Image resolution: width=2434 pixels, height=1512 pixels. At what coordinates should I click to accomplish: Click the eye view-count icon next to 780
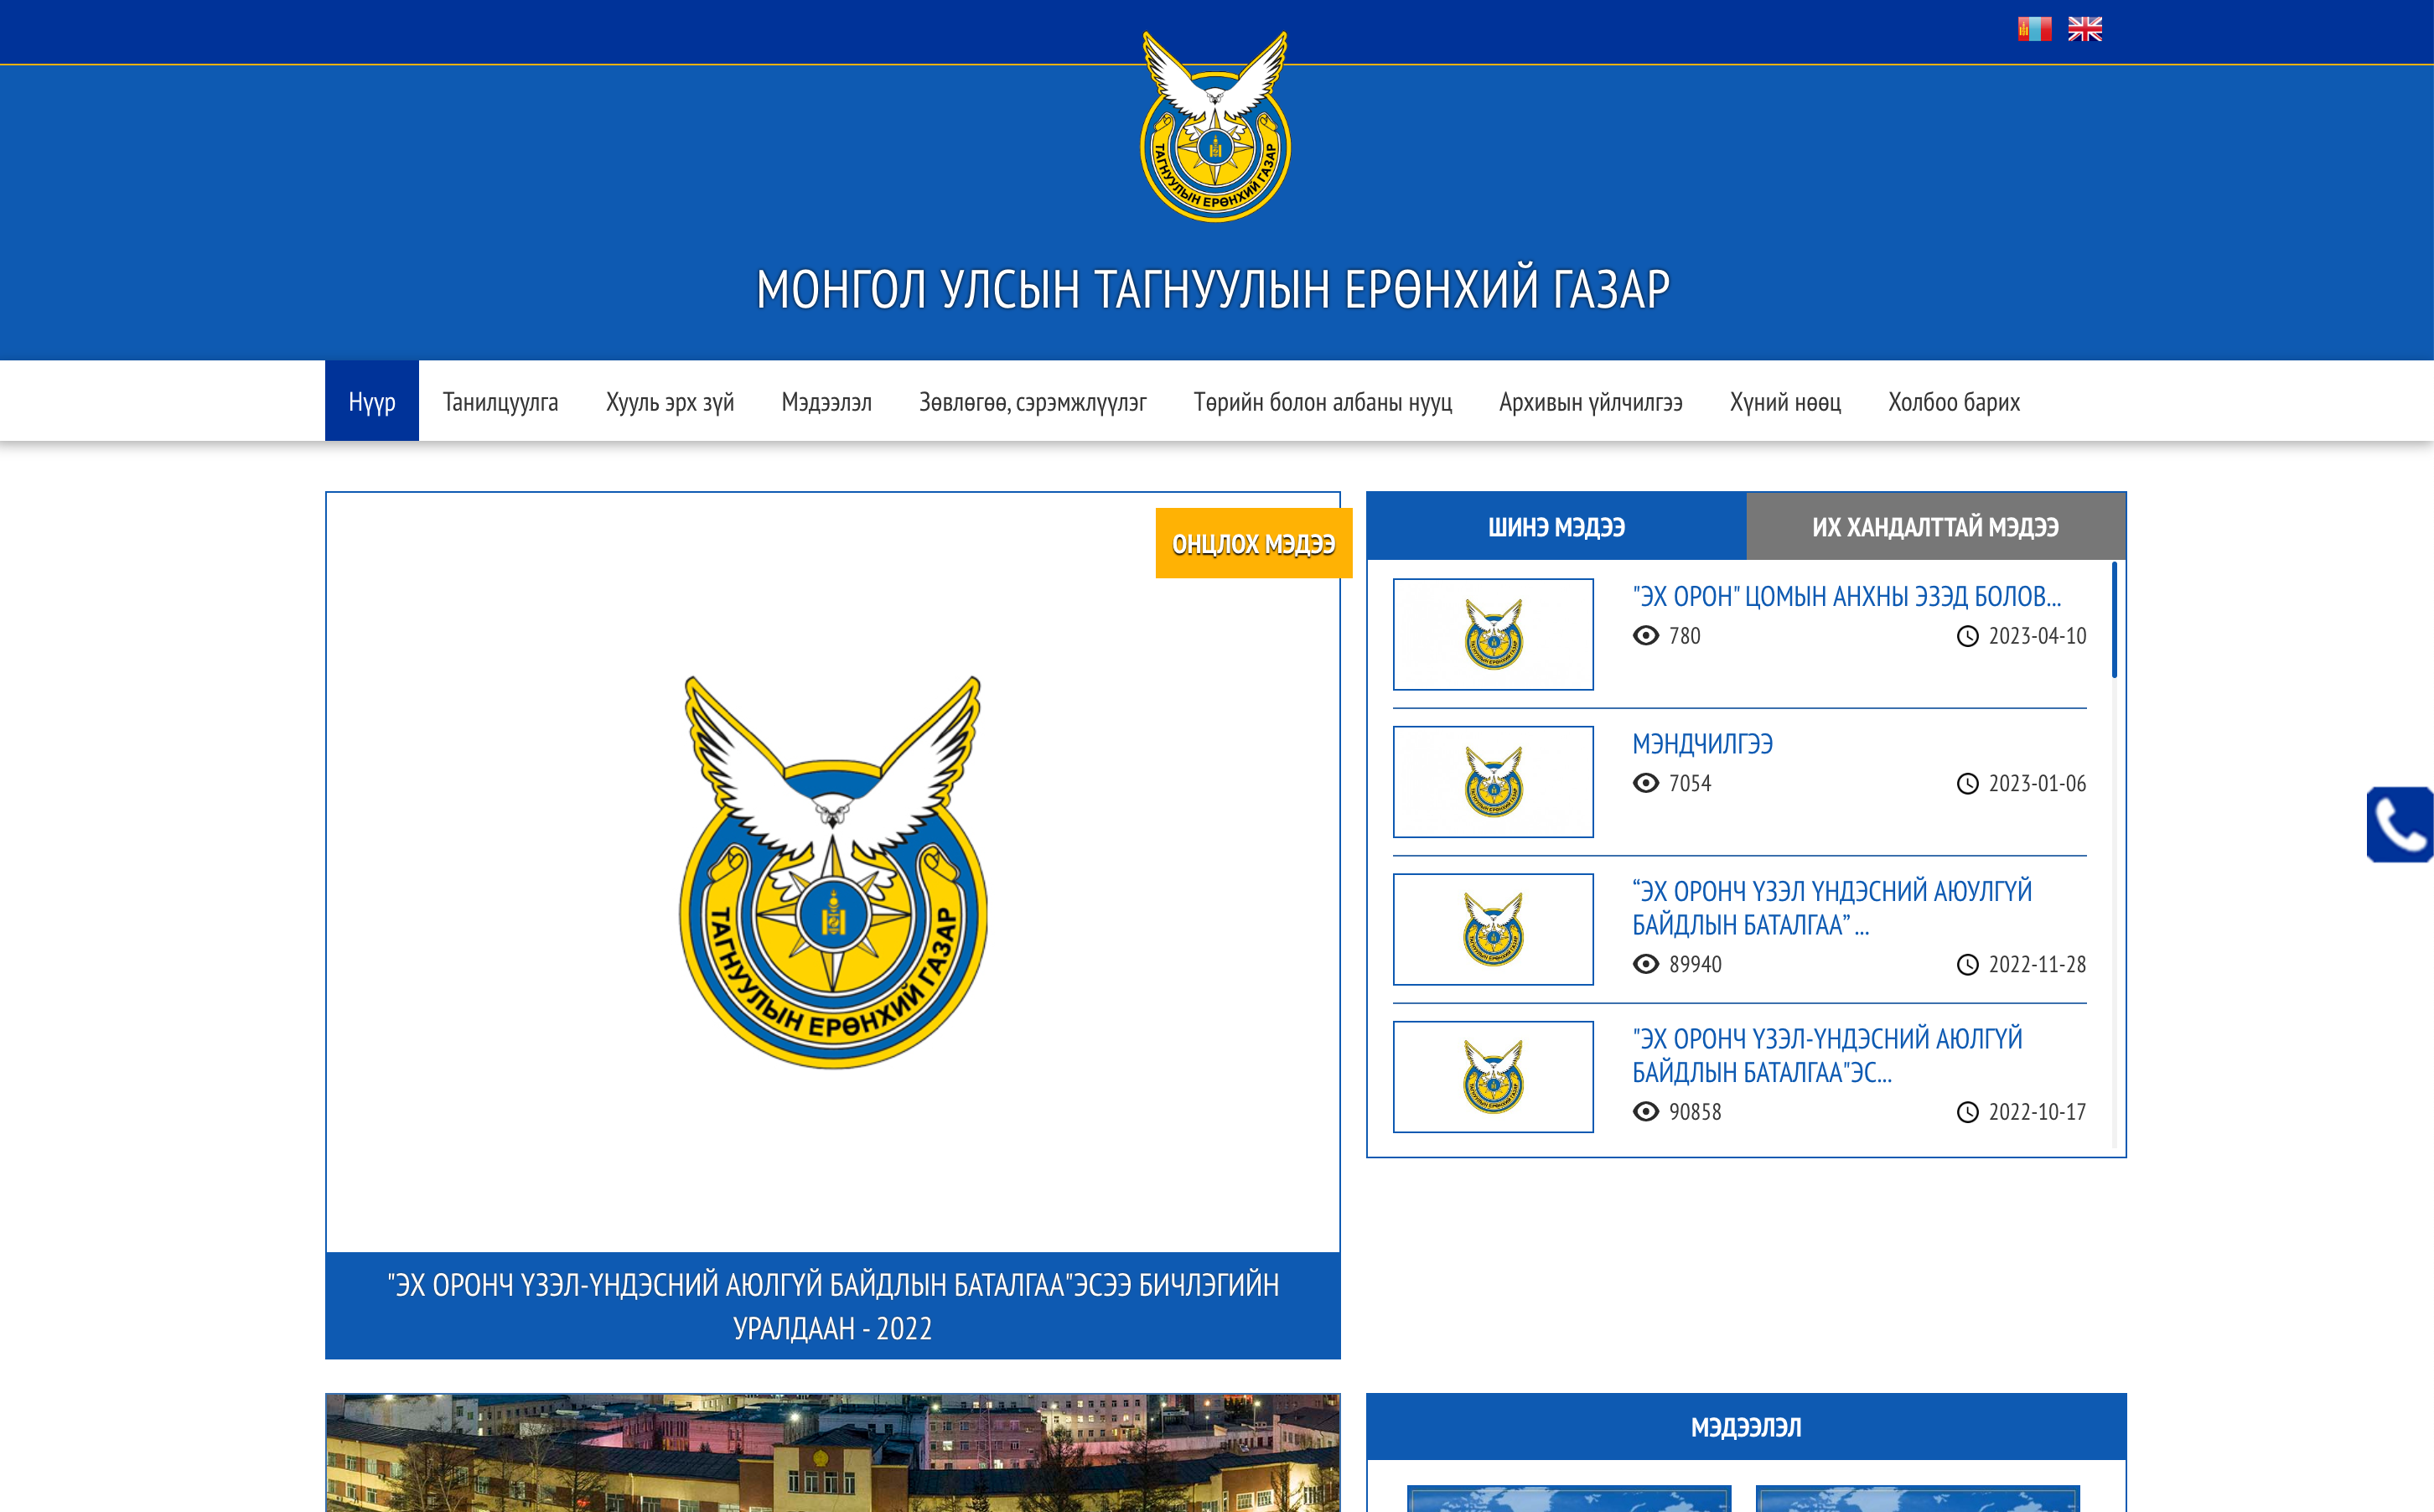1647,636
